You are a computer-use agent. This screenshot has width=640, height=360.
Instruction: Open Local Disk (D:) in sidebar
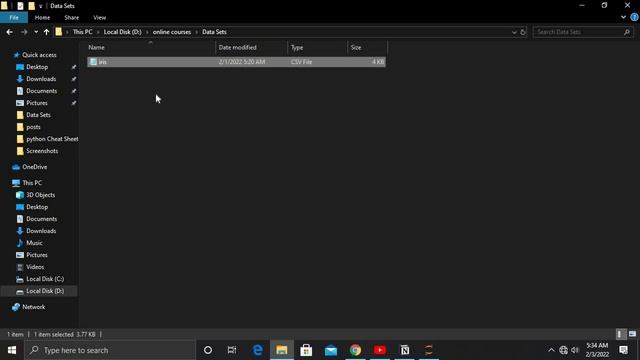click(x=45, y=291)
